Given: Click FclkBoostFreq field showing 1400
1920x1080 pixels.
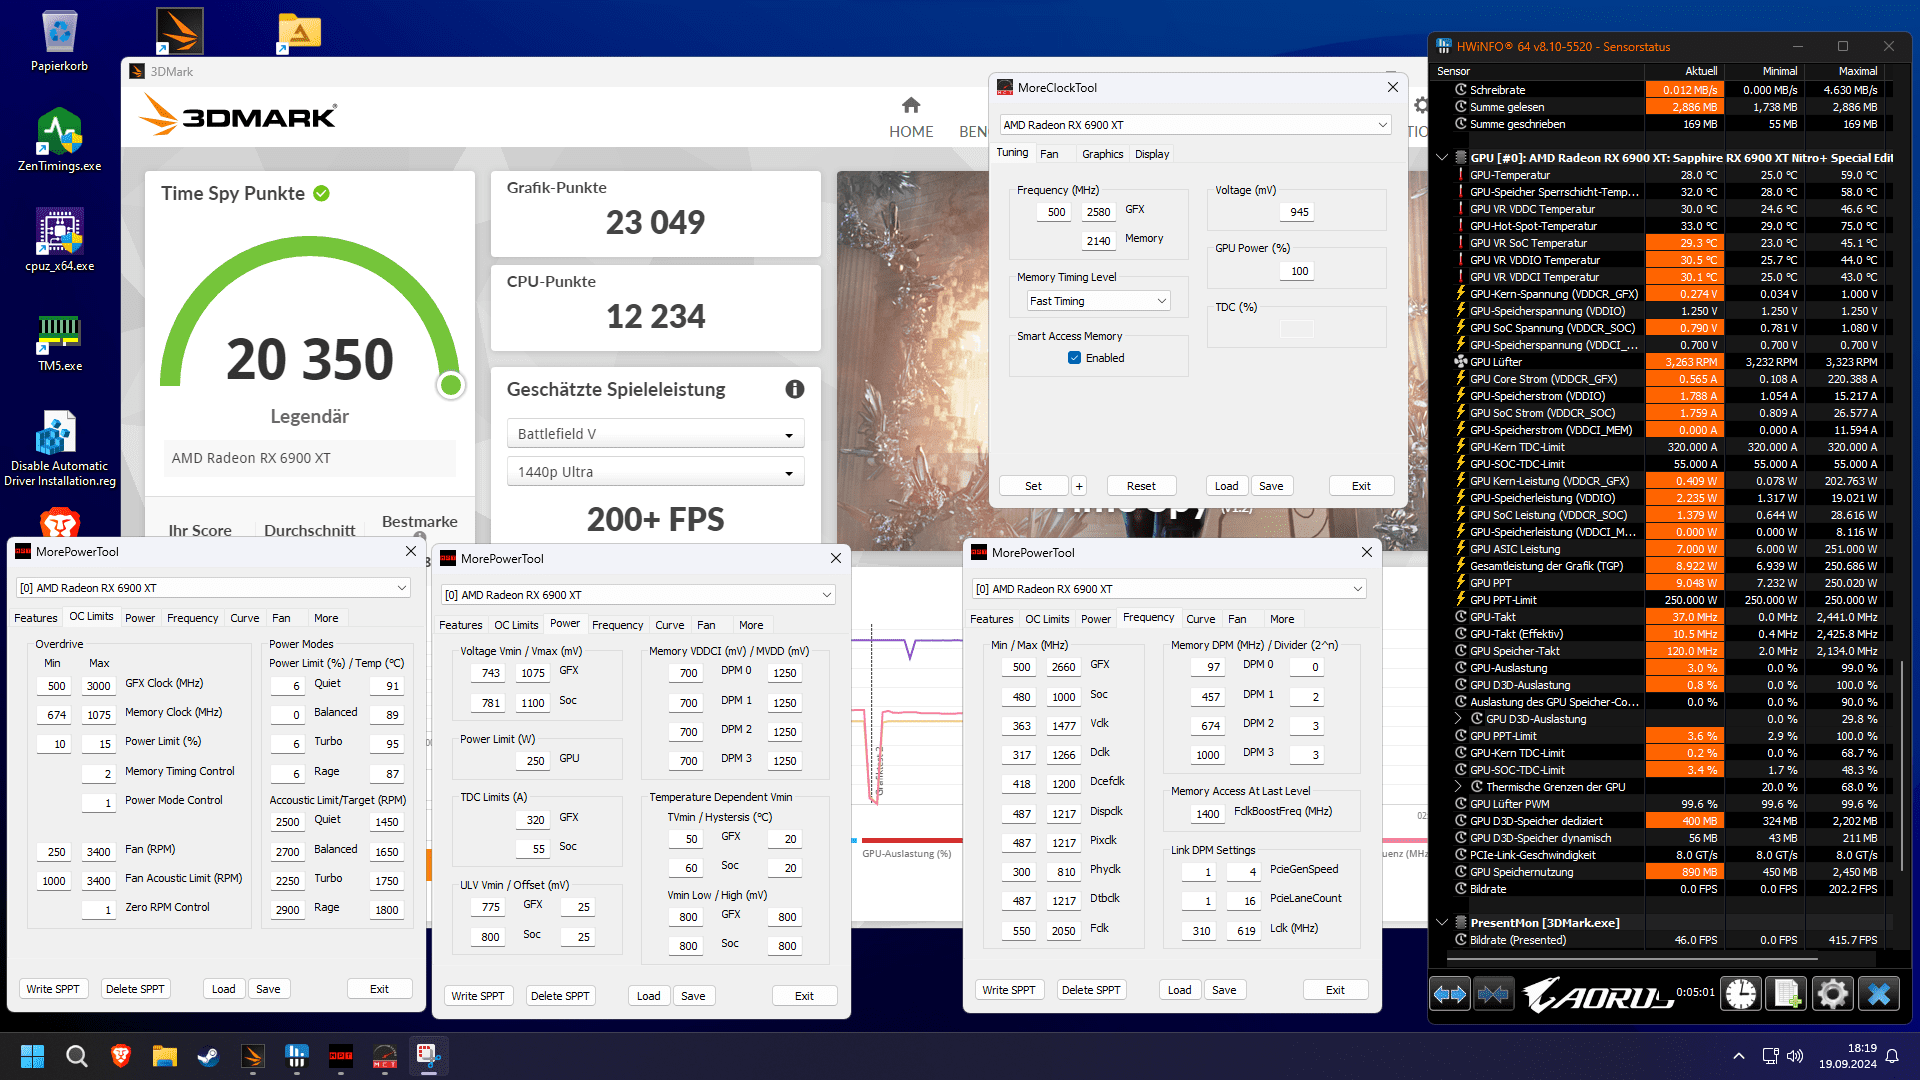Looking at the screenshot, I should (1207, 814).
